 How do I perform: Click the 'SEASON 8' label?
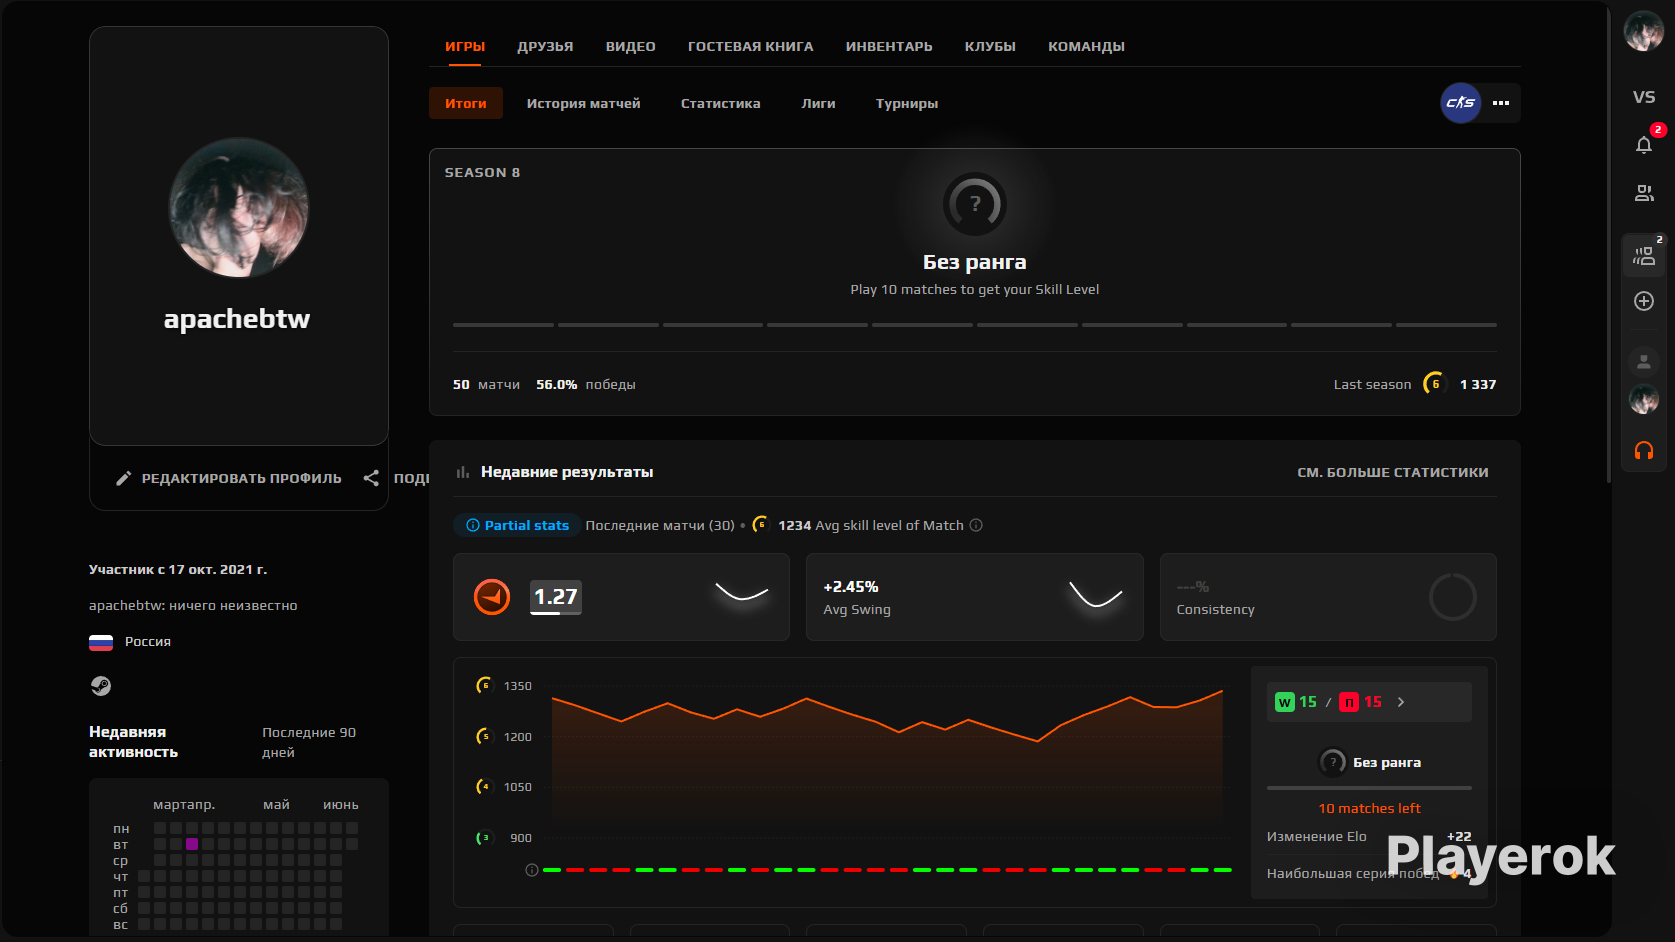point(482,172)
